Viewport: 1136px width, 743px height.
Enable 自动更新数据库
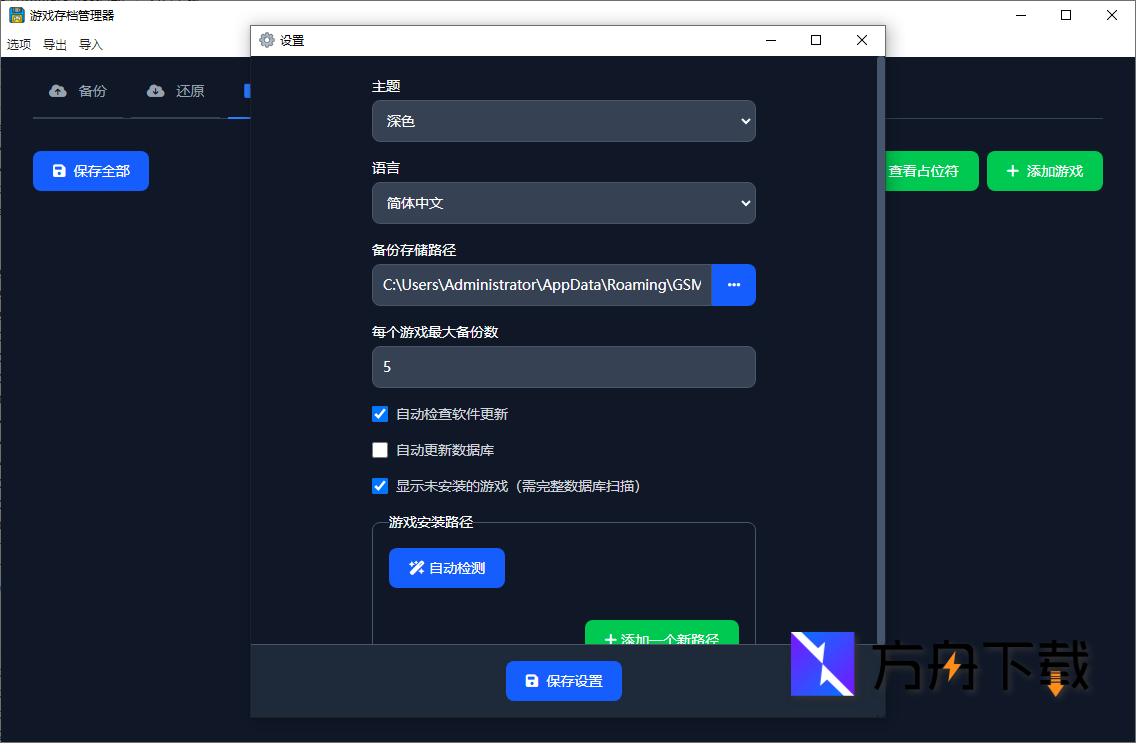380,449
